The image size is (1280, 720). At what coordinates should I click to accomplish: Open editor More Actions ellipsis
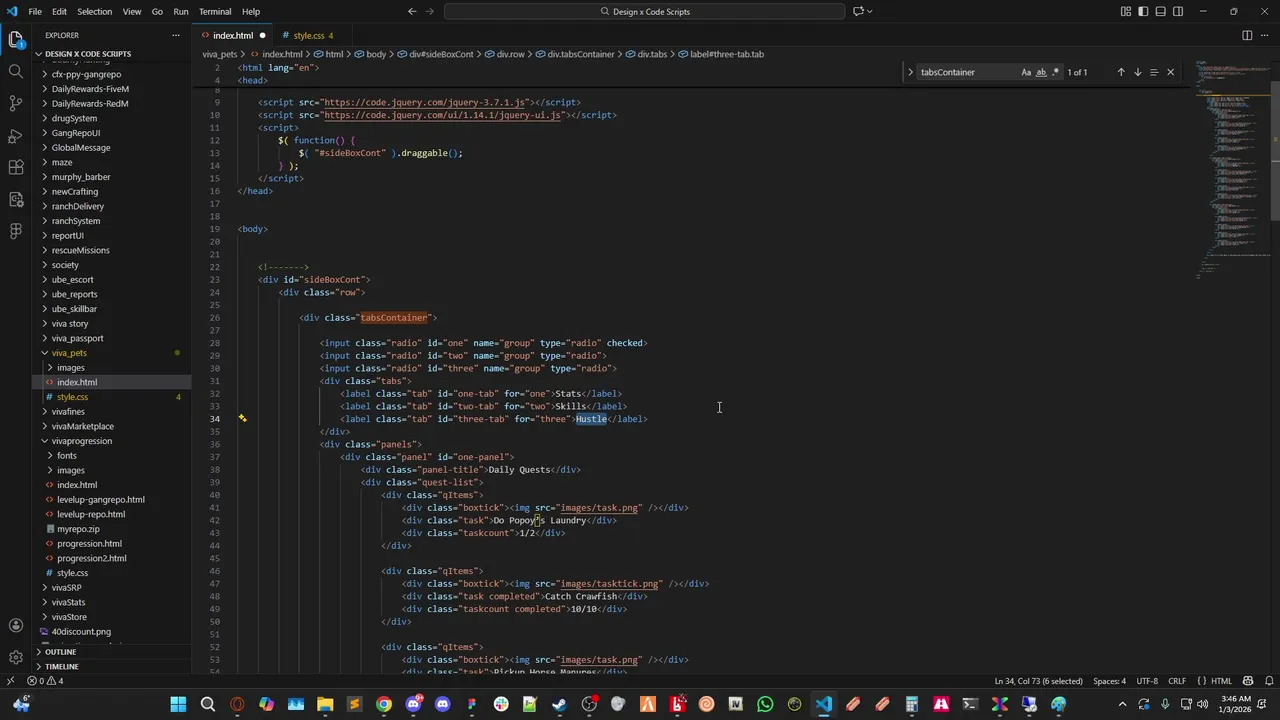[1265, 35]
